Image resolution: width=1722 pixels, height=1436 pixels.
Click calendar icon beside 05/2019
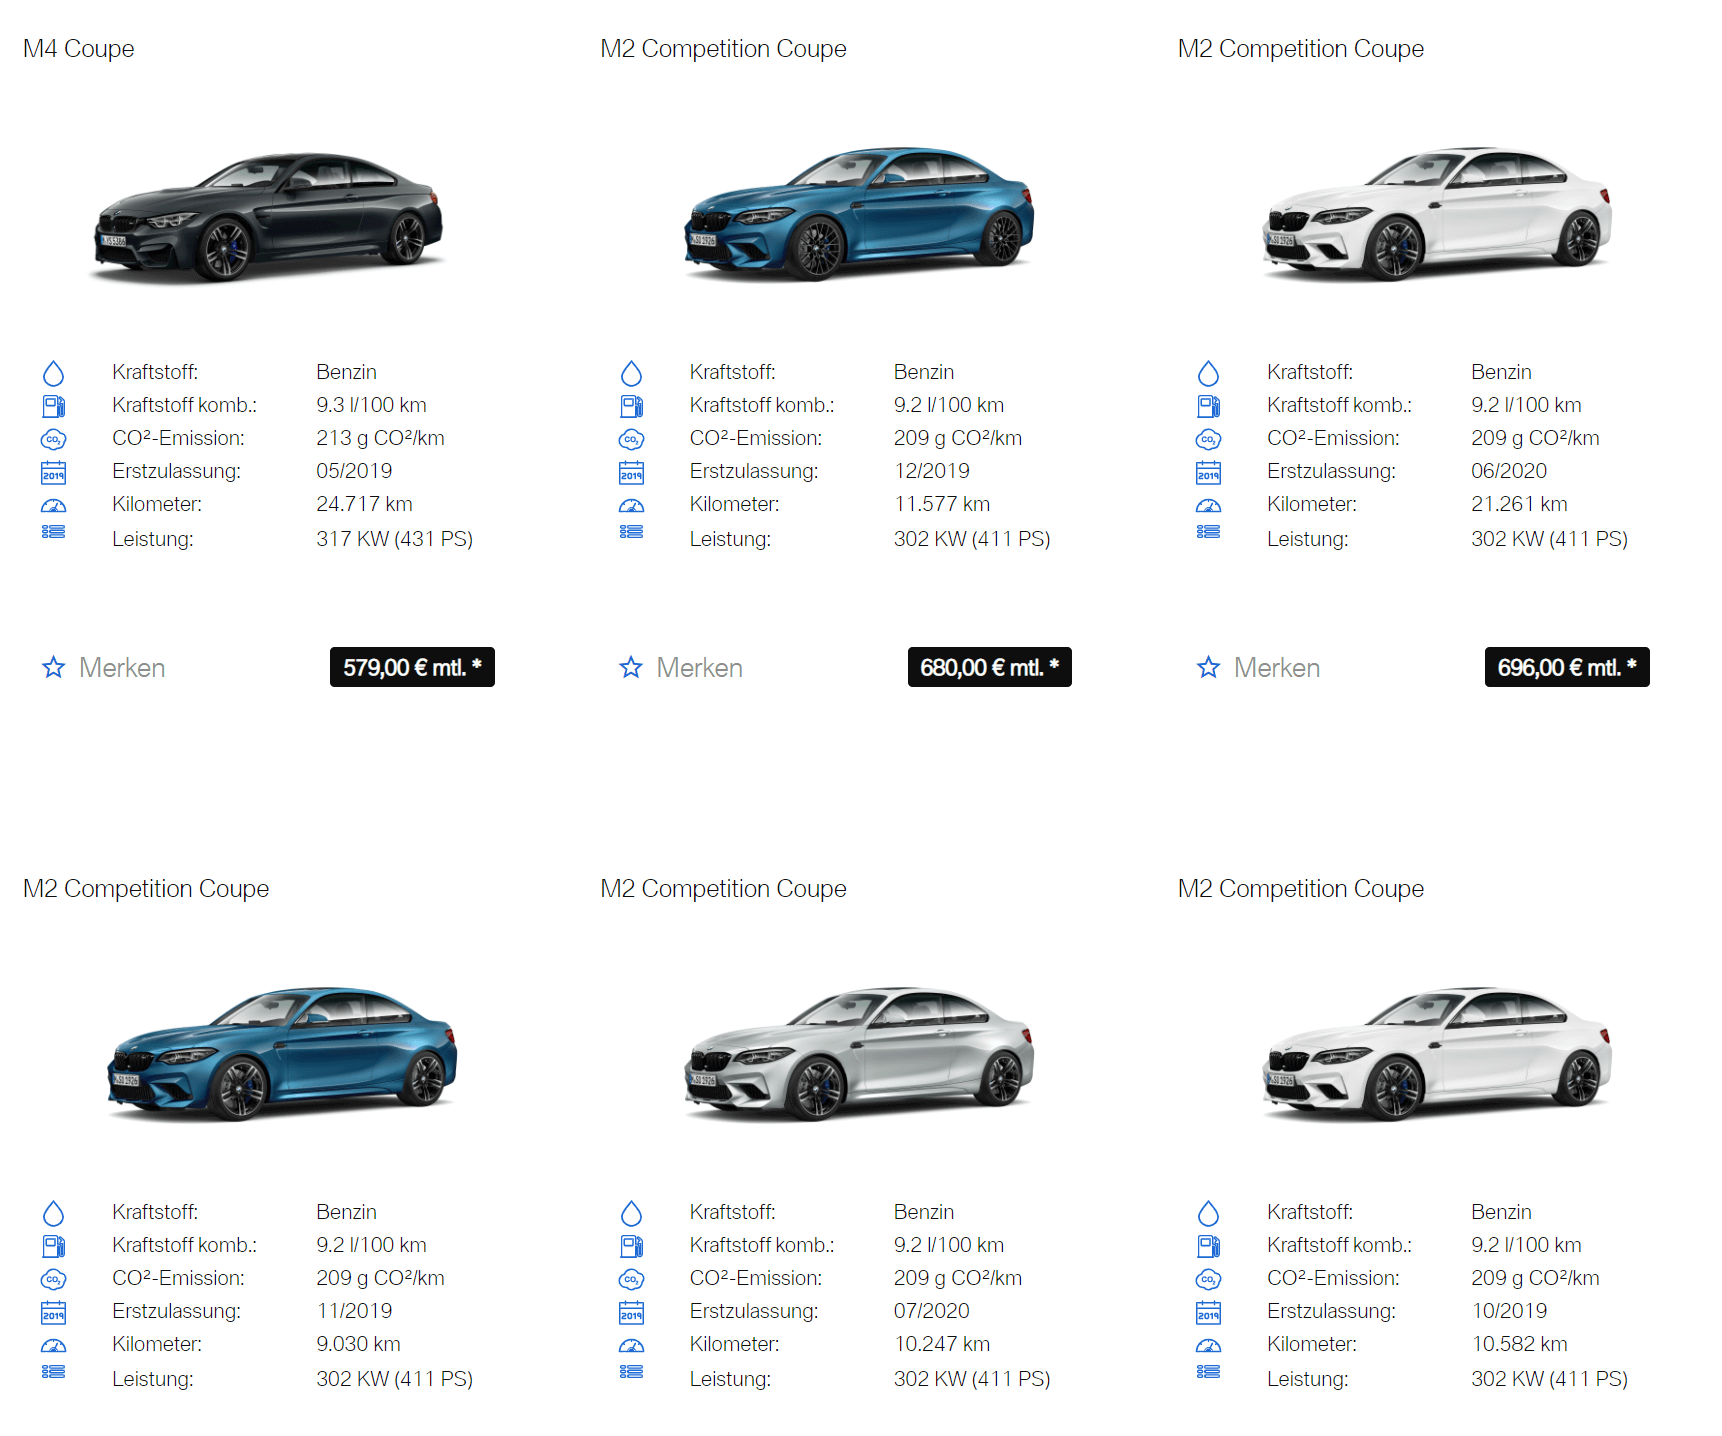(53, 472)
